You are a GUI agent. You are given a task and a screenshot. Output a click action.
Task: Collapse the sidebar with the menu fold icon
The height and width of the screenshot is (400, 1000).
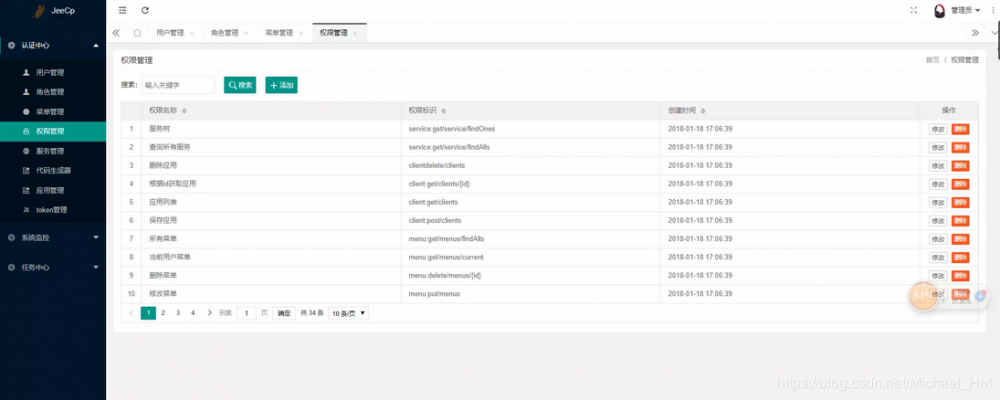[x=122, y=10]
